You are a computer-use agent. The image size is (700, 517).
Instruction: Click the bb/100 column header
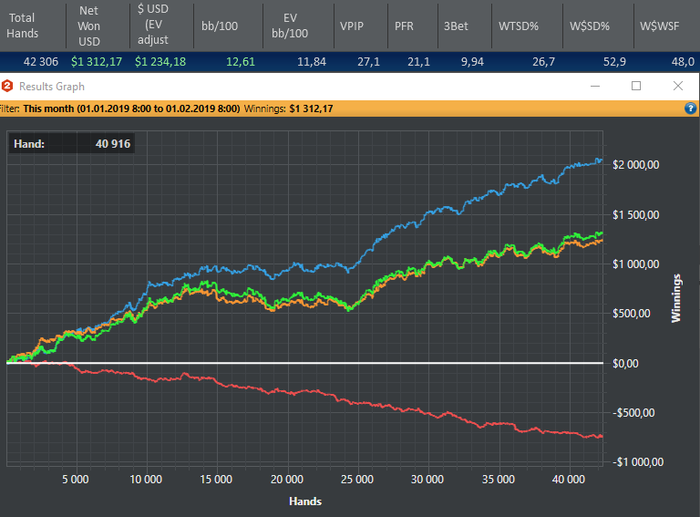[x=219, y=26]
